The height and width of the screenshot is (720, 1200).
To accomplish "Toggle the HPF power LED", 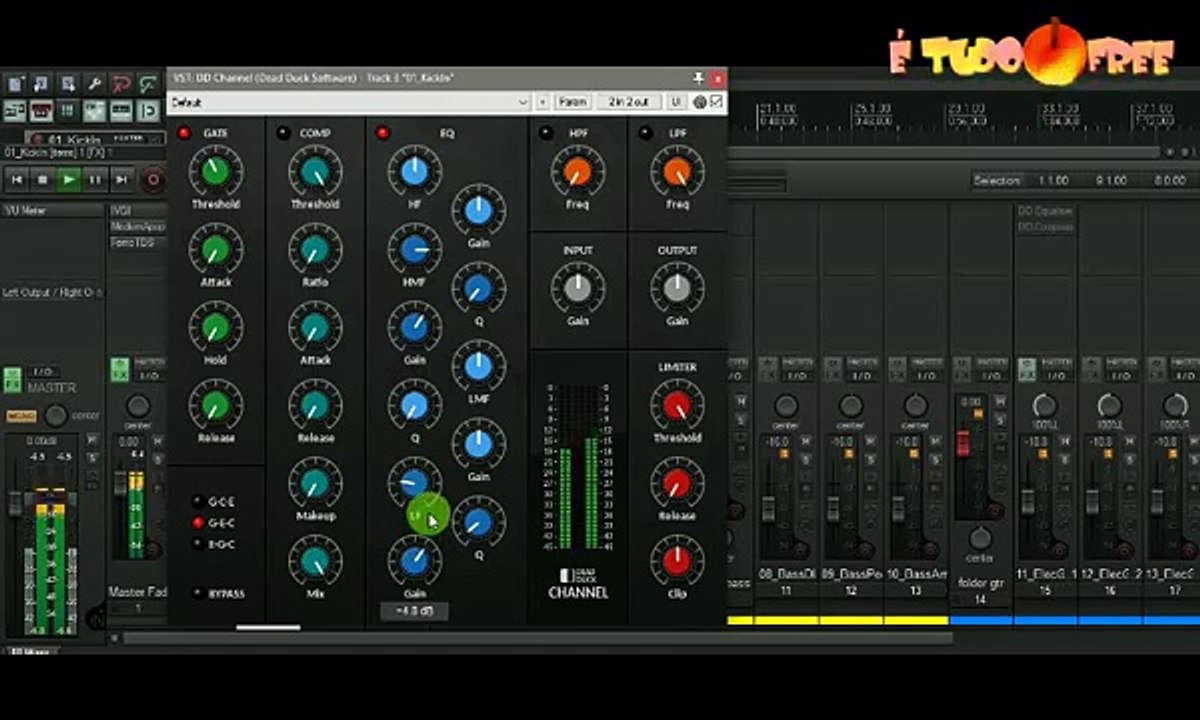I will point(546,133).
